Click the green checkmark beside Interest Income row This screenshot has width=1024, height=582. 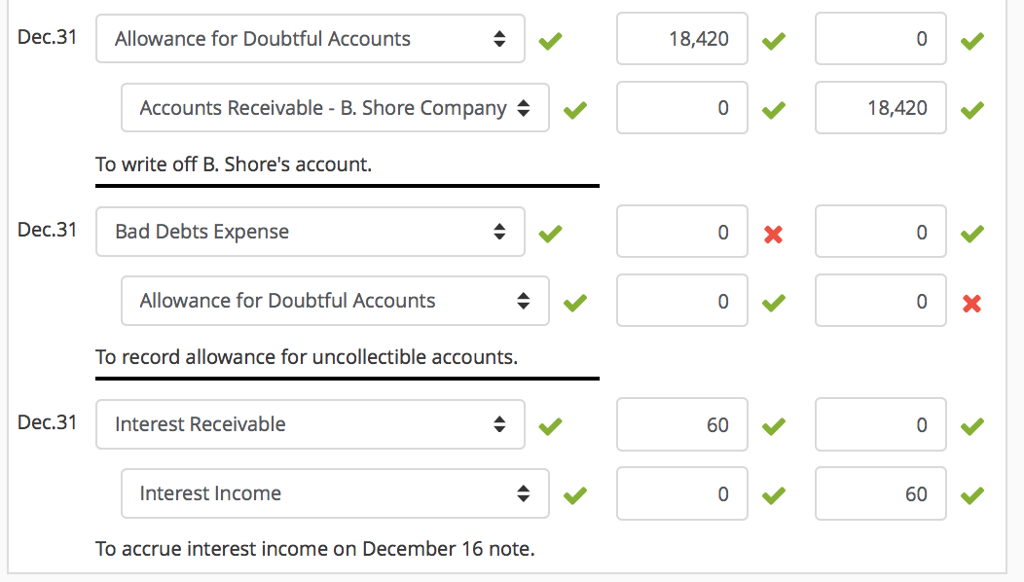click(x=575, y=493)
